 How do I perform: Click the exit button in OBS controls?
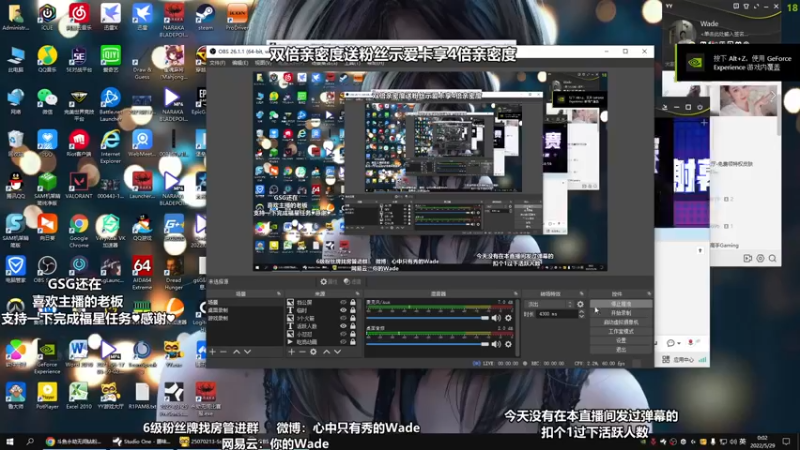pos(621,349)
